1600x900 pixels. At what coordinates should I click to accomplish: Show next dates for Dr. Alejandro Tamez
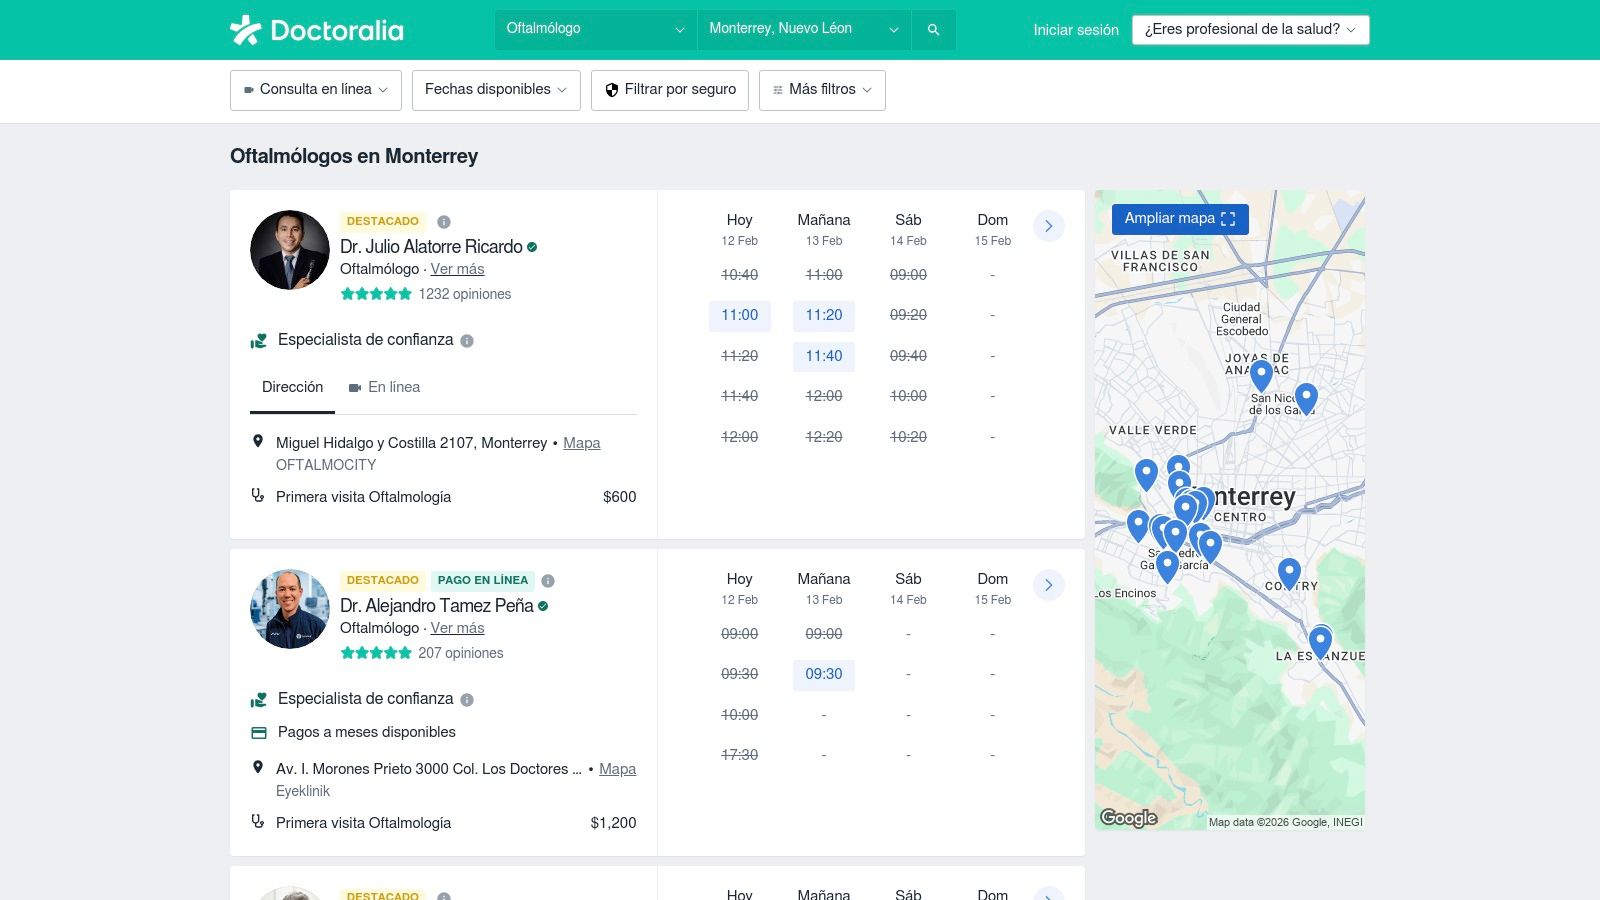pyautogui.click(x=1048, y=585)
